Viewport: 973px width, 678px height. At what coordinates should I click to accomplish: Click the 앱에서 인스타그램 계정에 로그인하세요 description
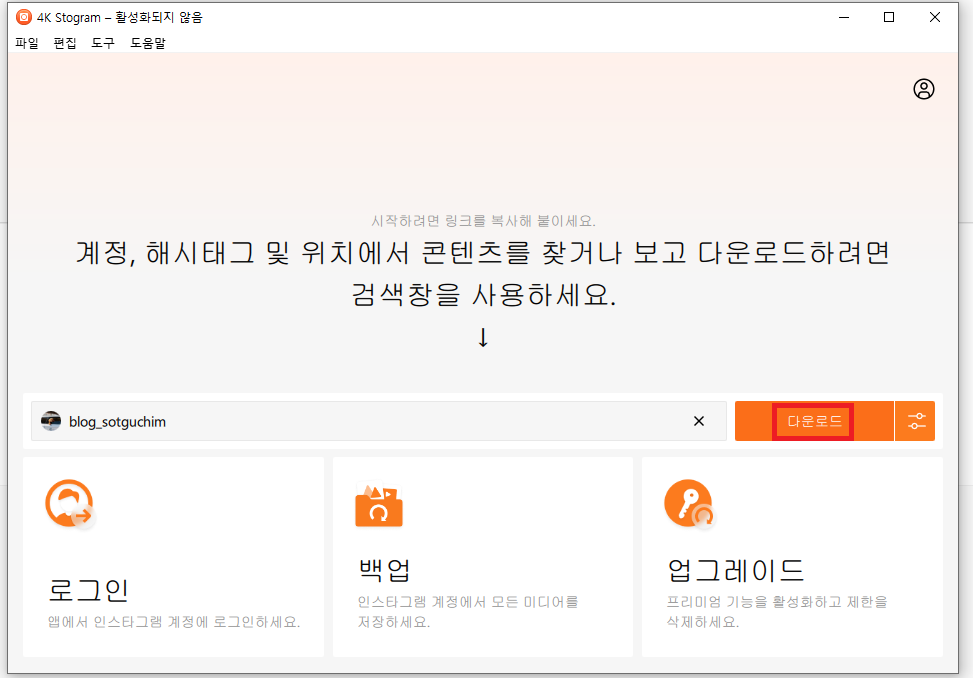coord(174,622)
